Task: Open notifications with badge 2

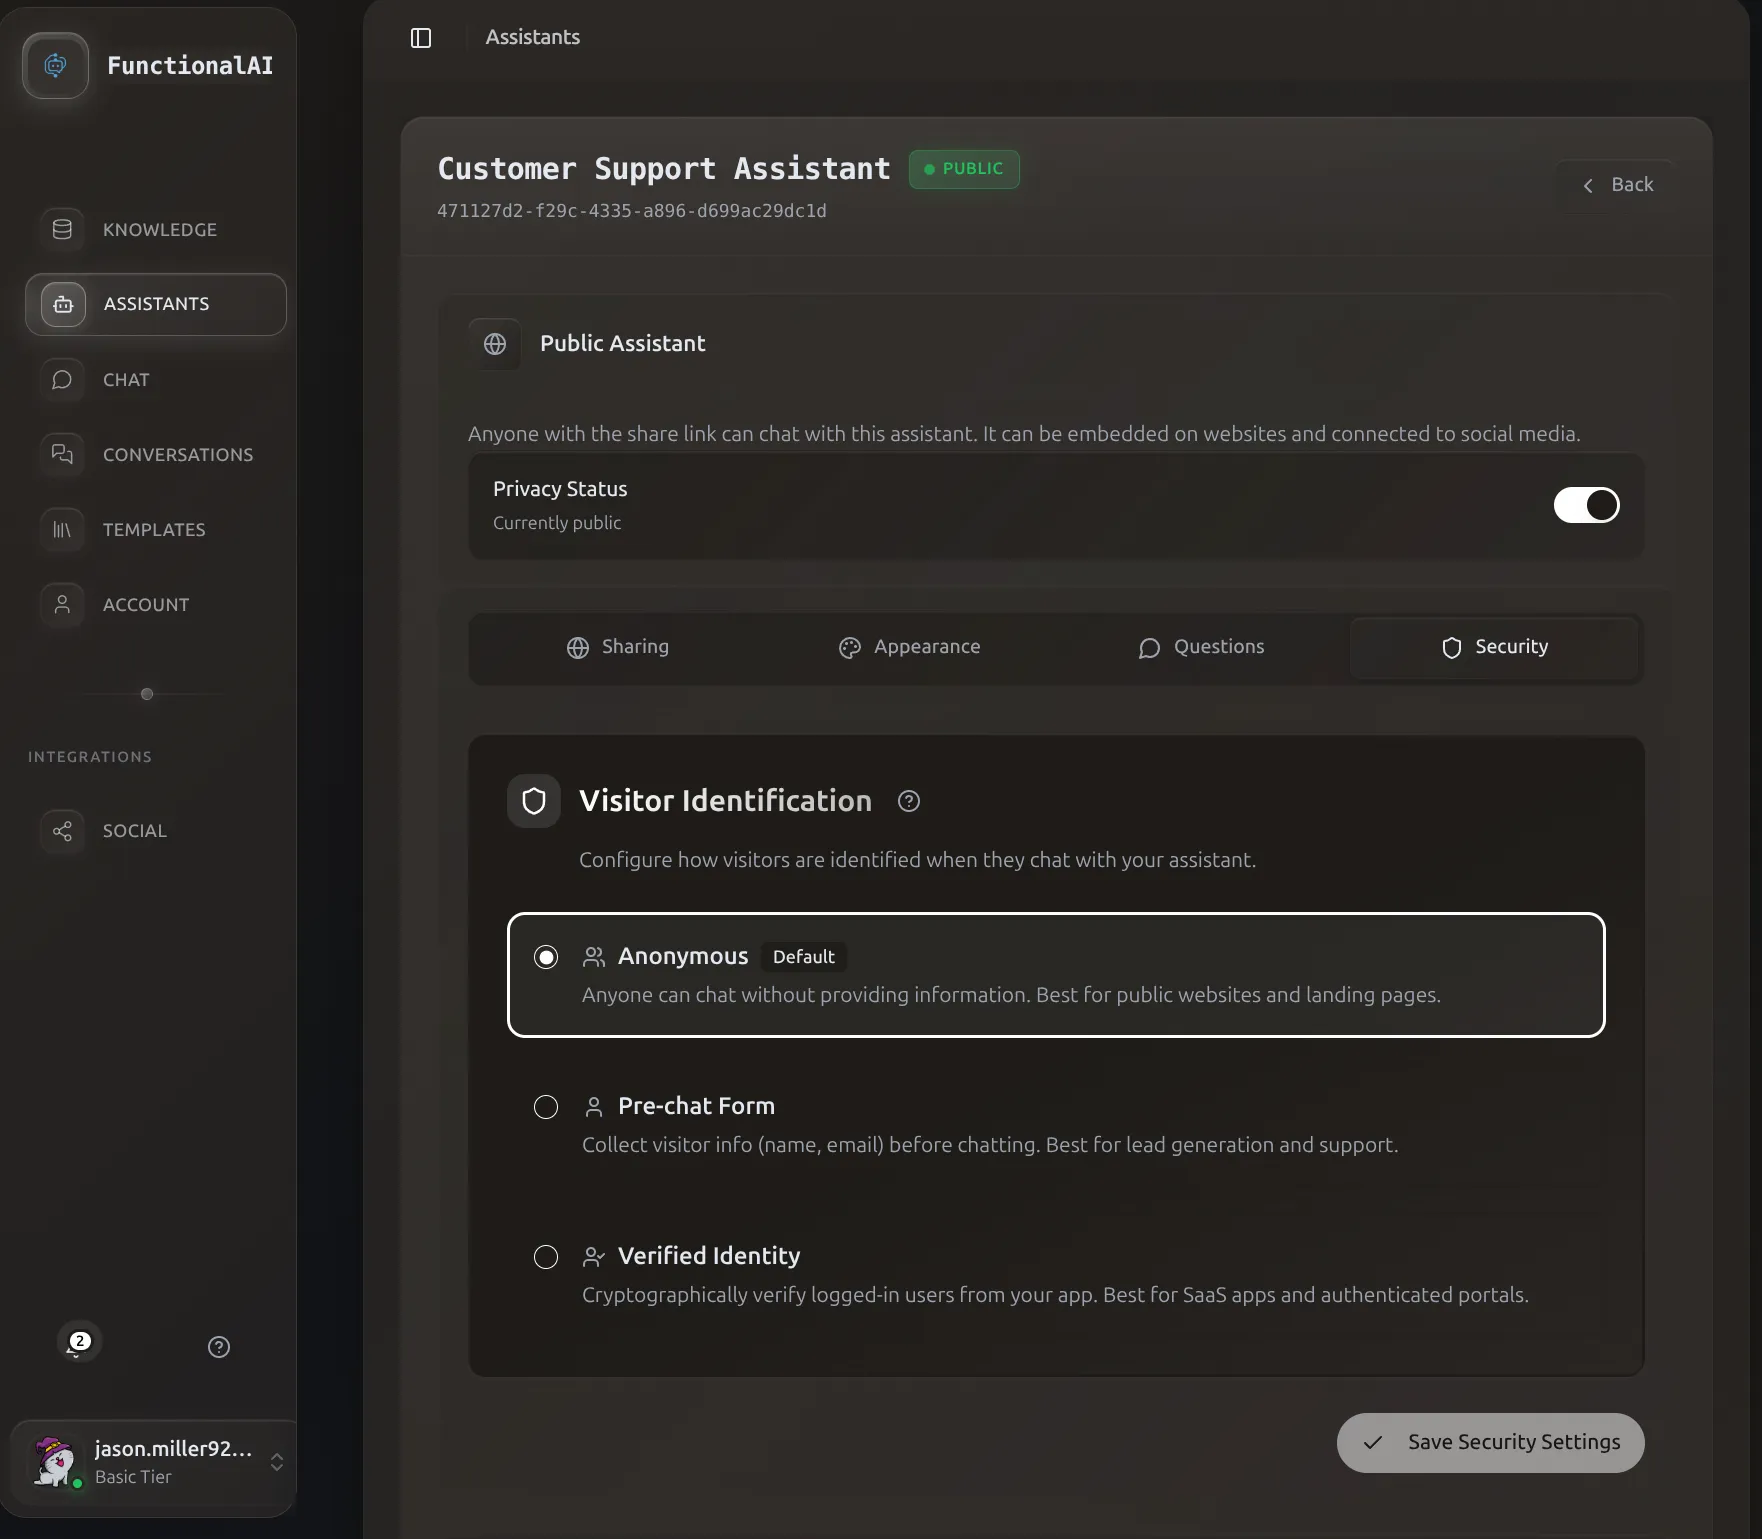Action: [78, 1345]
